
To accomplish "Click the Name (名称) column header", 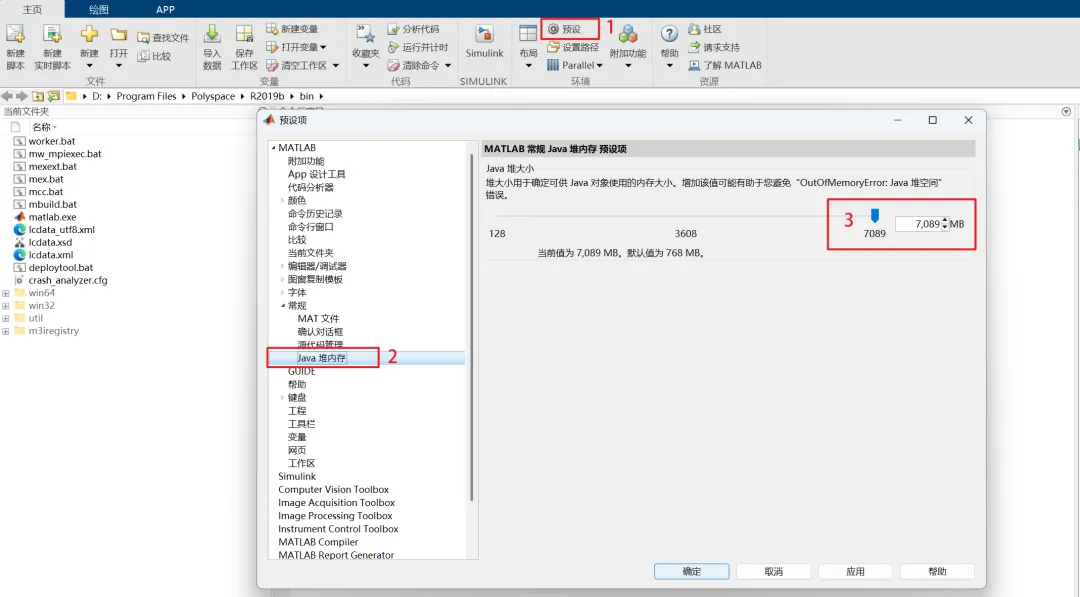I will point(44,127).
